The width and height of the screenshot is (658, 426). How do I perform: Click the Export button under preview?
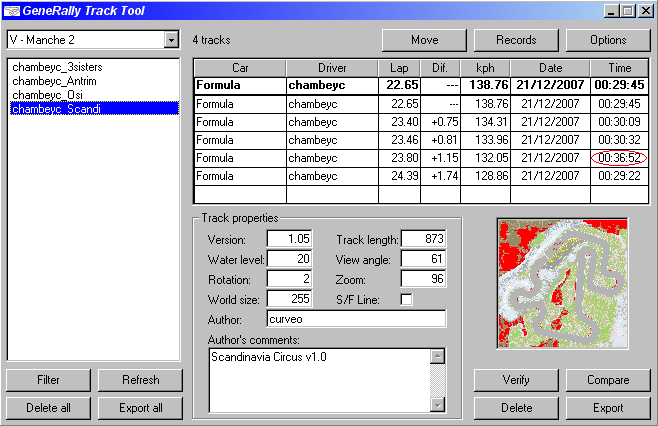pyautogui.click(x=608, y=408)
